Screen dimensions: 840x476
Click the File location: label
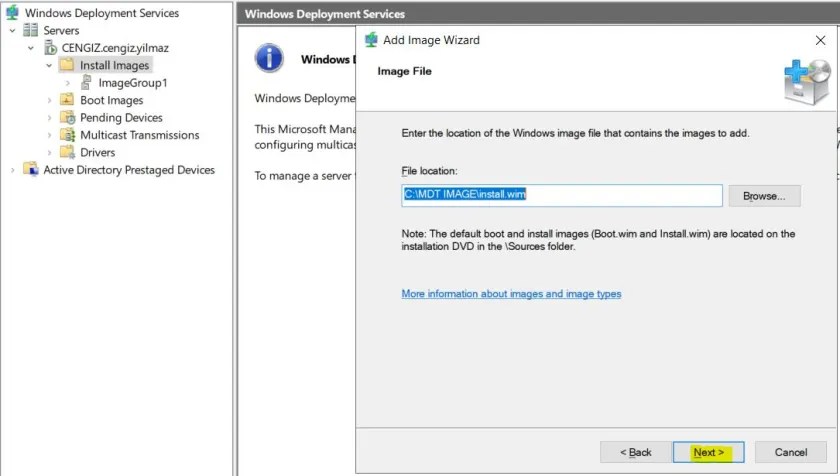tap(429, 171)
